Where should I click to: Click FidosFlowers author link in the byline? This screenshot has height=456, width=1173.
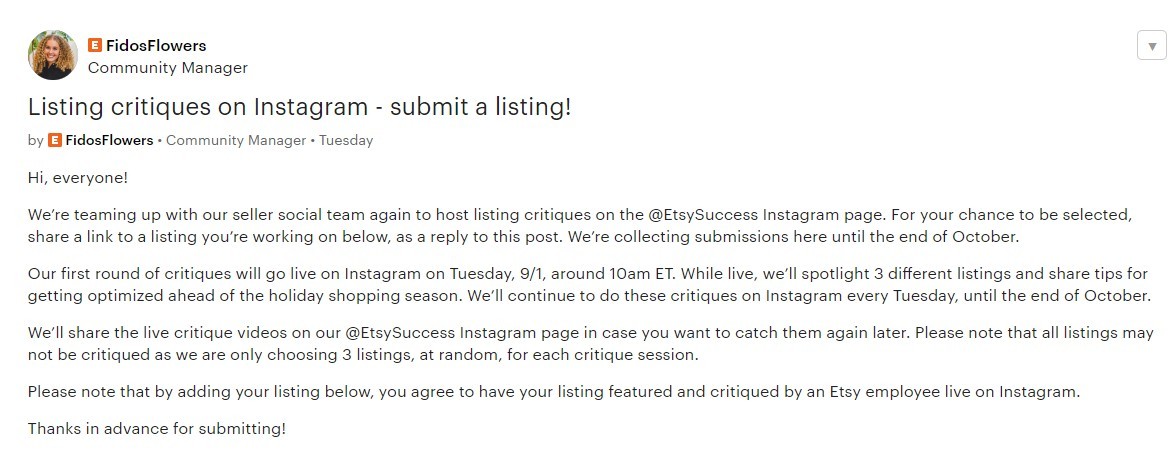[x=109, y=141]
